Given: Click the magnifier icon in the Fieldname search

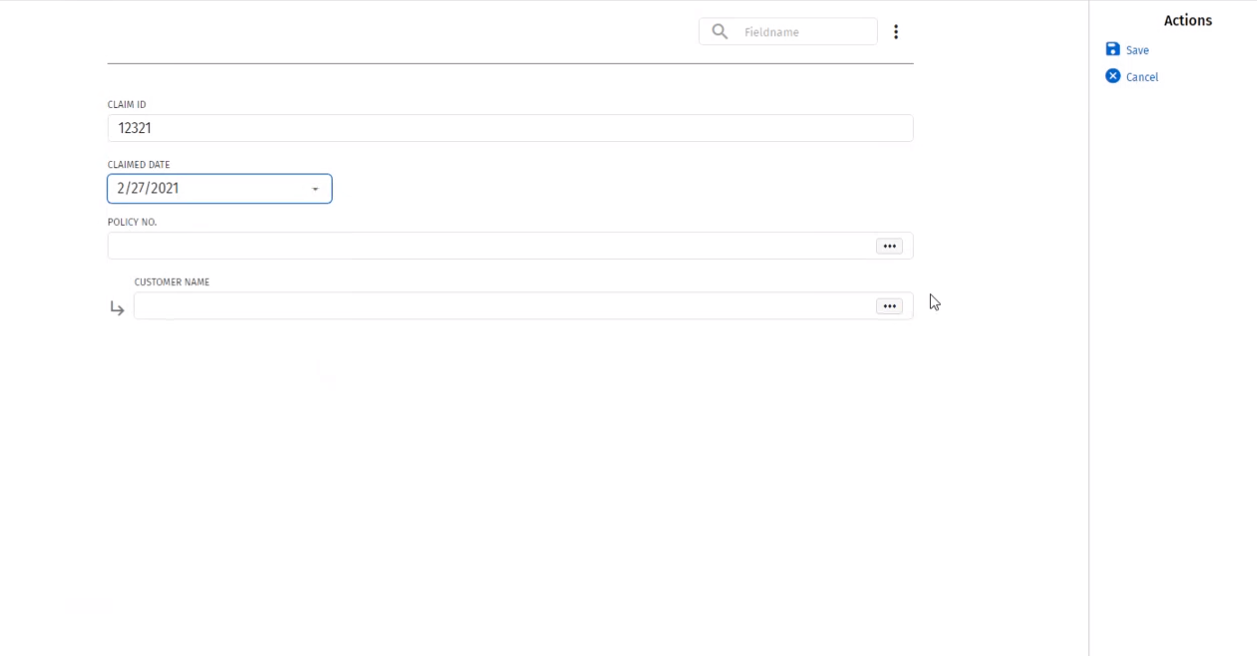Looking at the screenshot, I should pos(719,32).
